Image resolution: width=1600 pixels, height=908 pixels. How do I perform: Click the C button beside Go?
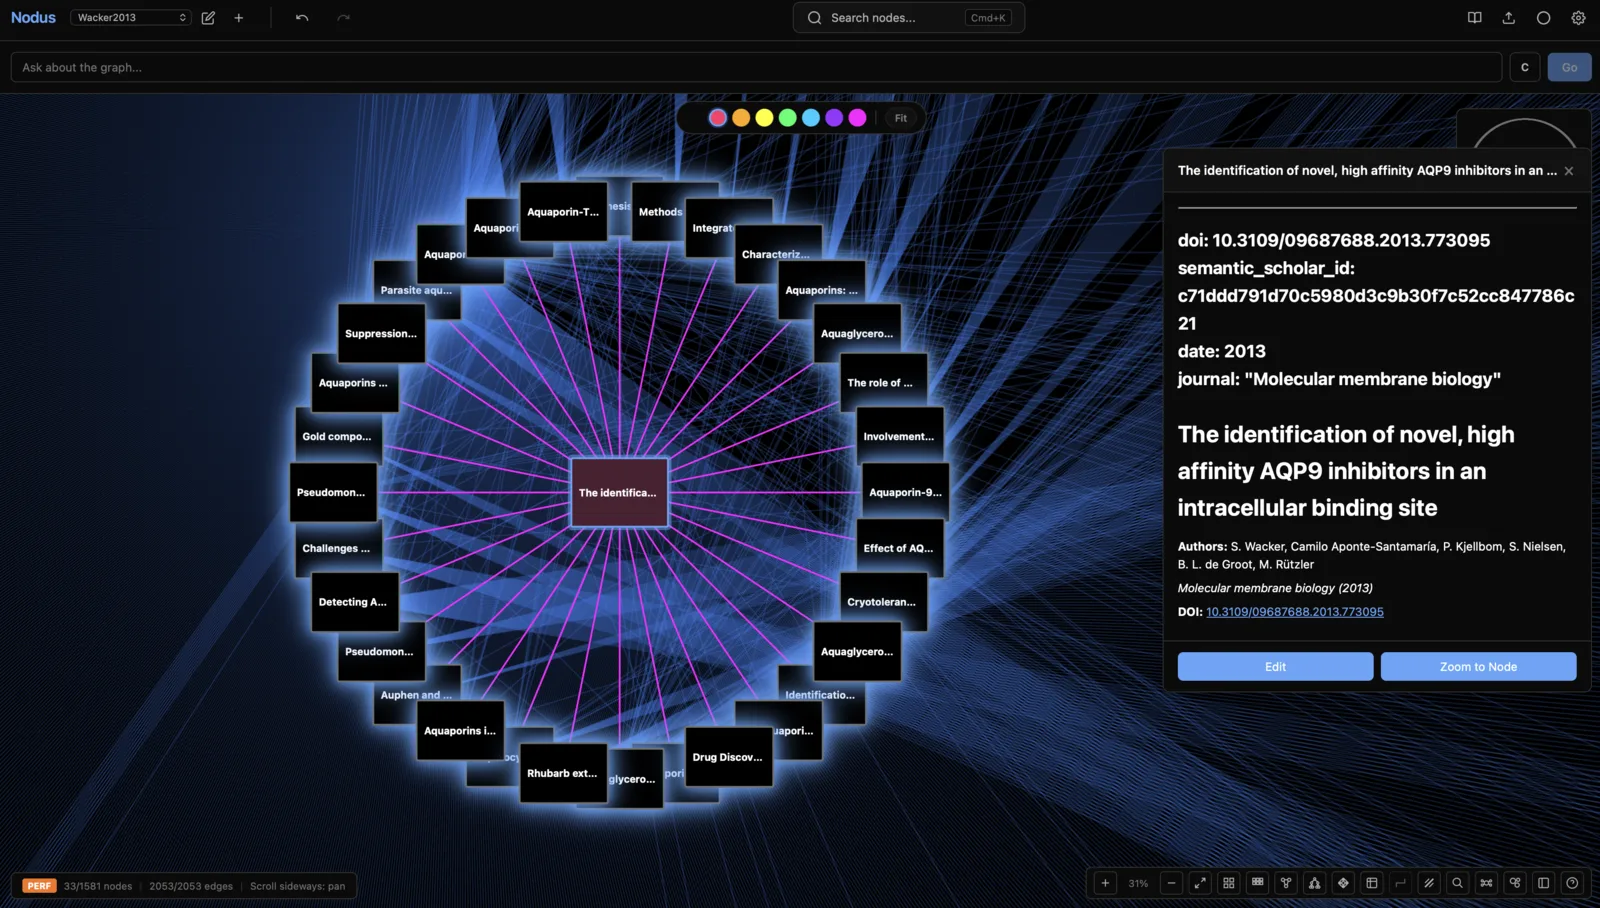(x=1525, y=67)
